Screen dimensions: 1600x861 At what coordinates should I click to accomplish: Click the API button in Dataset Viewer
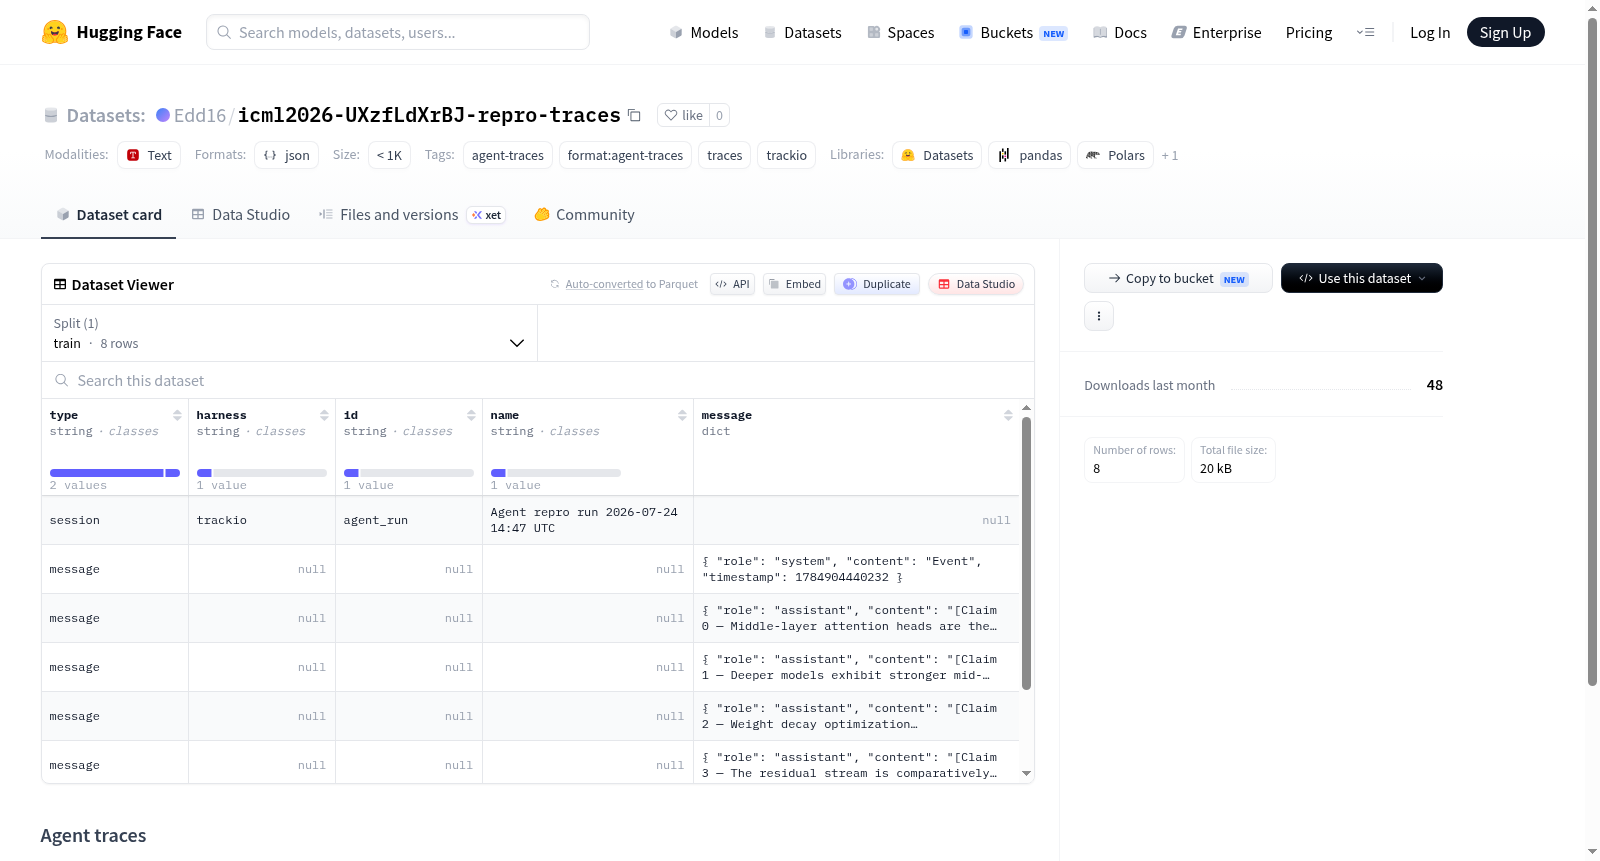click(732, 284)
